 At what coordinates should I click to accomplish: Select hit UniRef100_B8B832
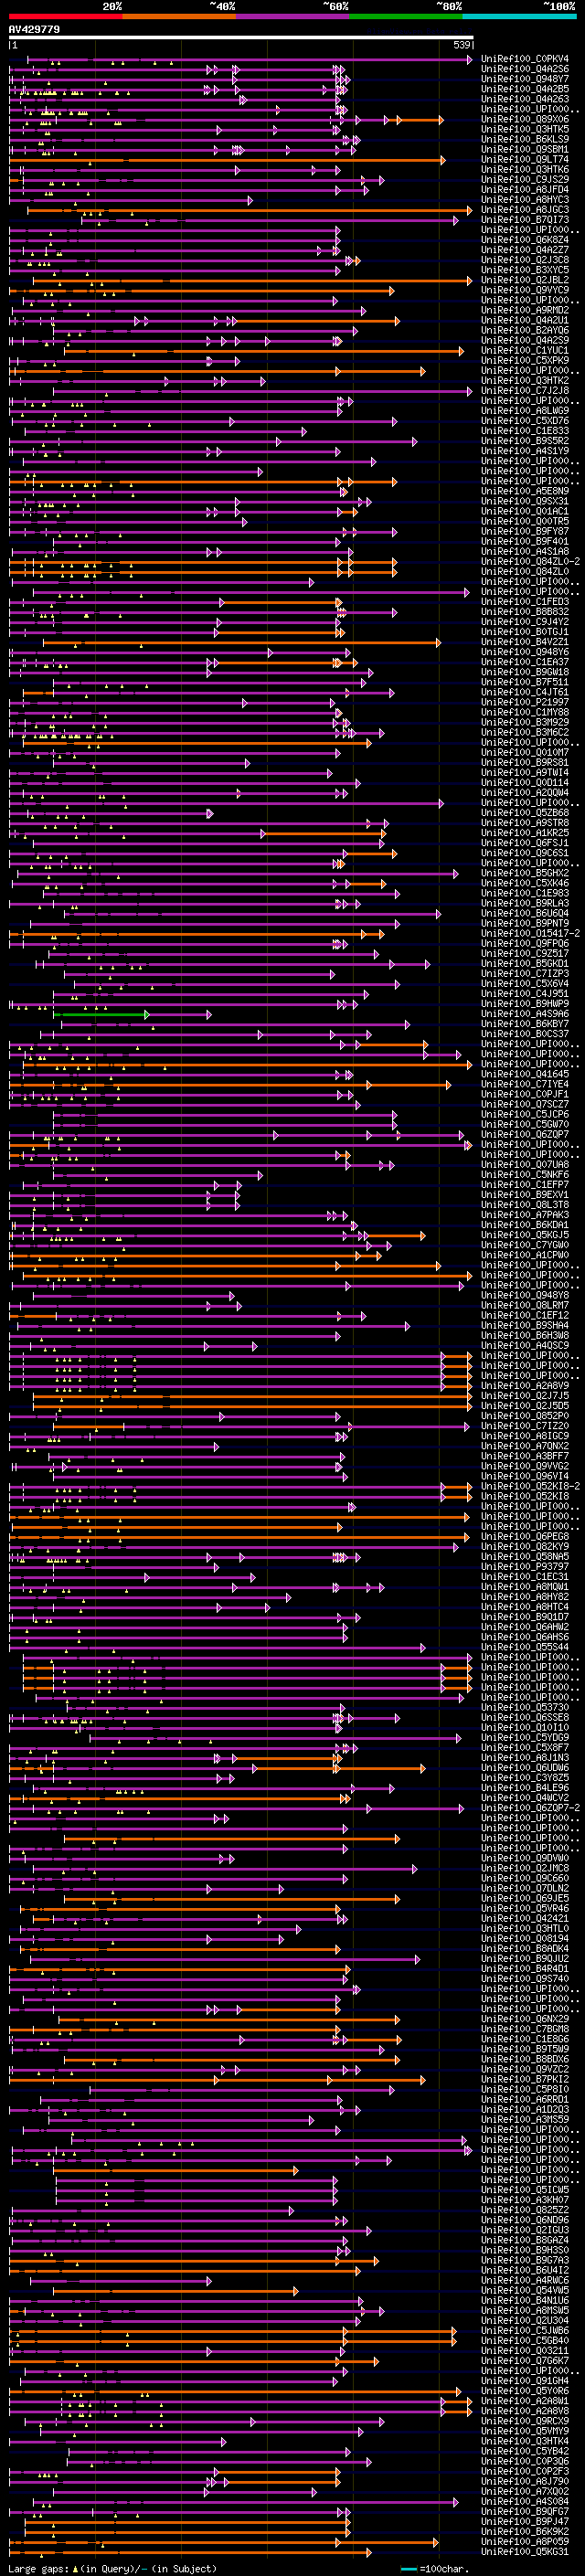point(525,612)
